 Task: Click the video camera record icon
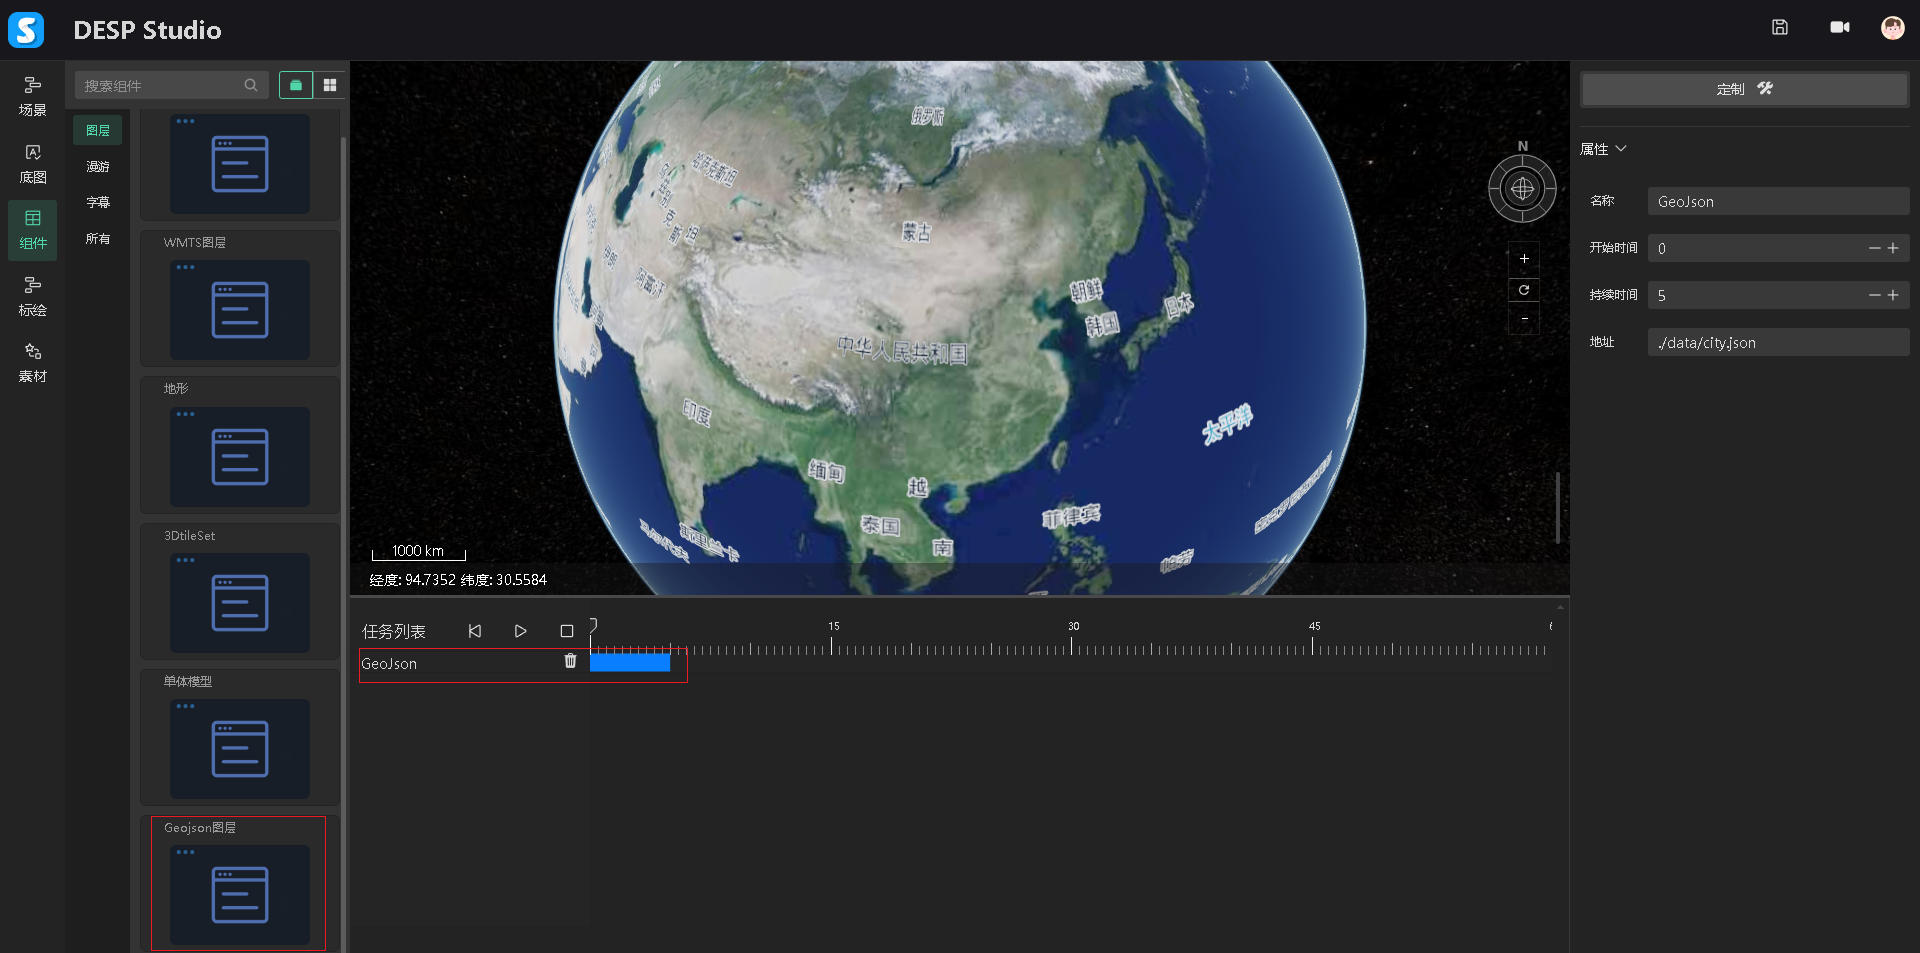point(1839,28)
